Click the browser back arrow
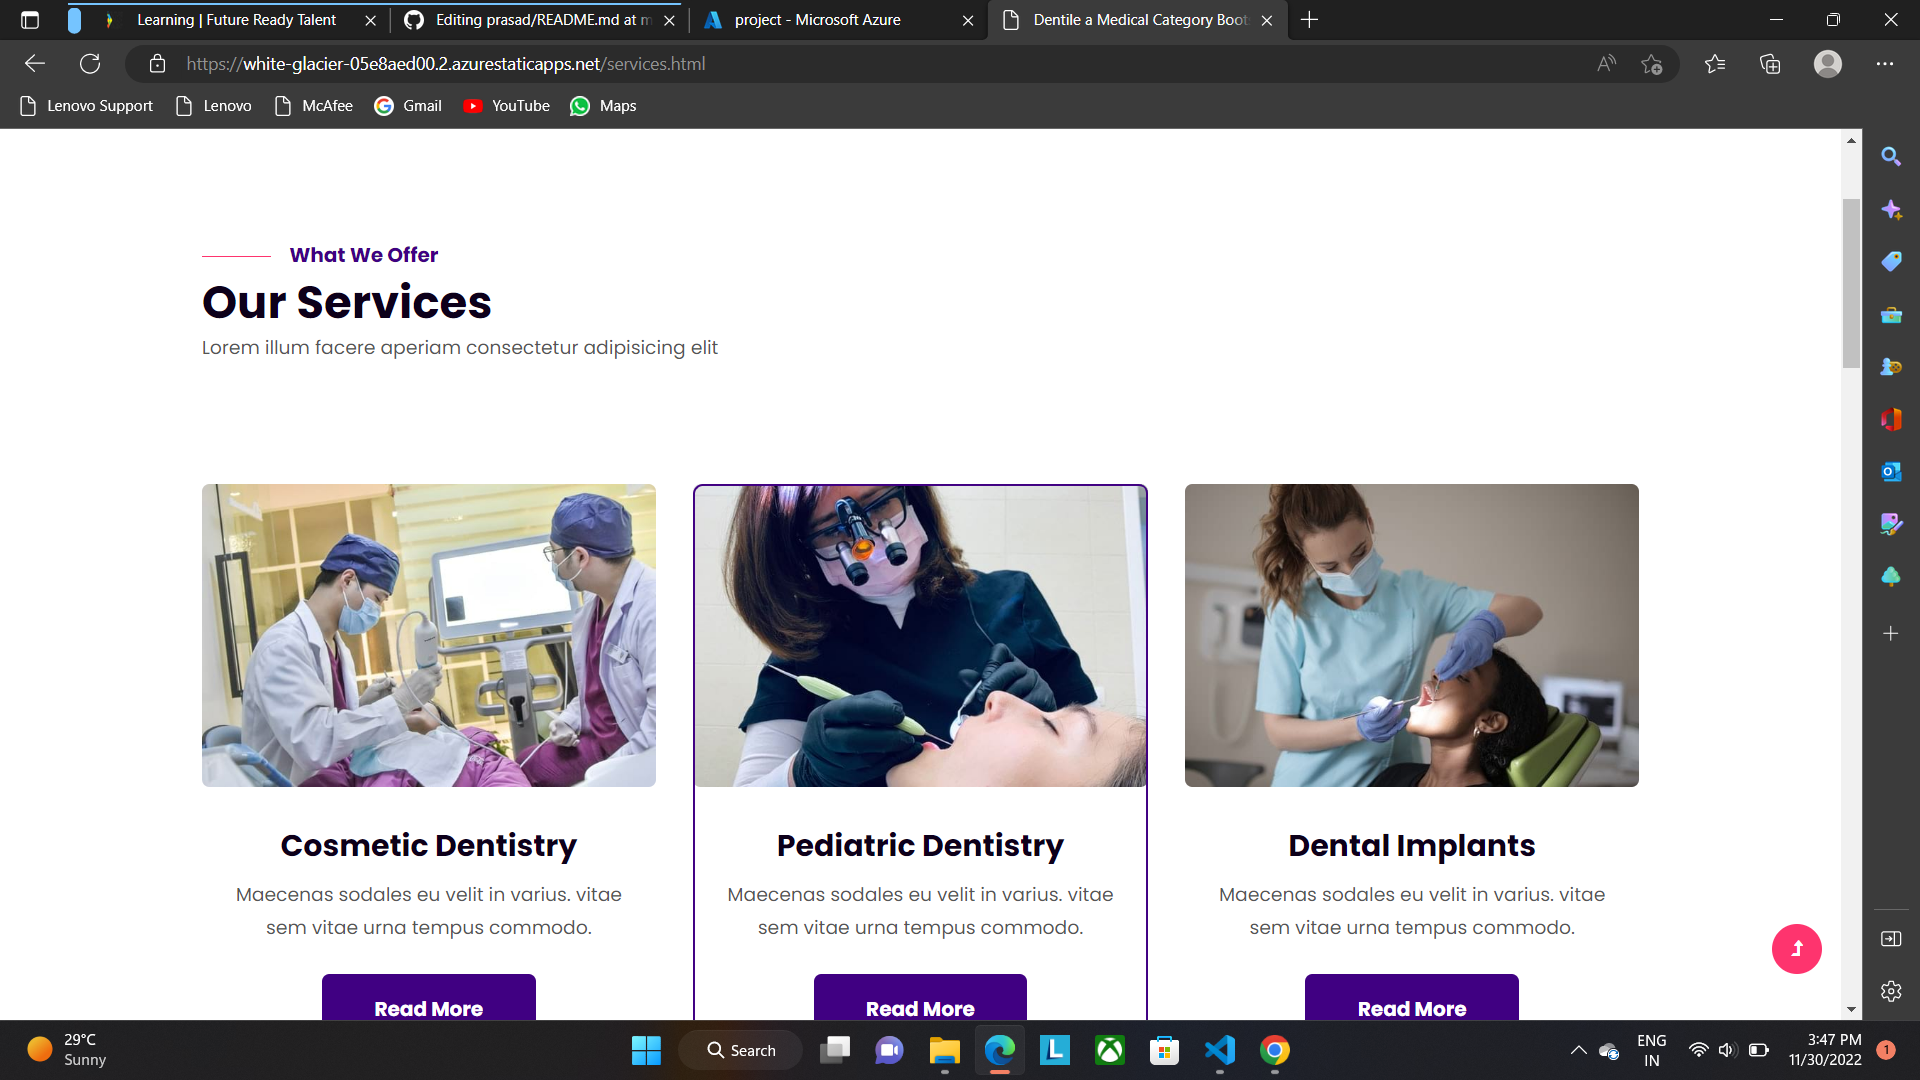The width and height of the screenshot is (1920, 1080). [x=35, y=64]
